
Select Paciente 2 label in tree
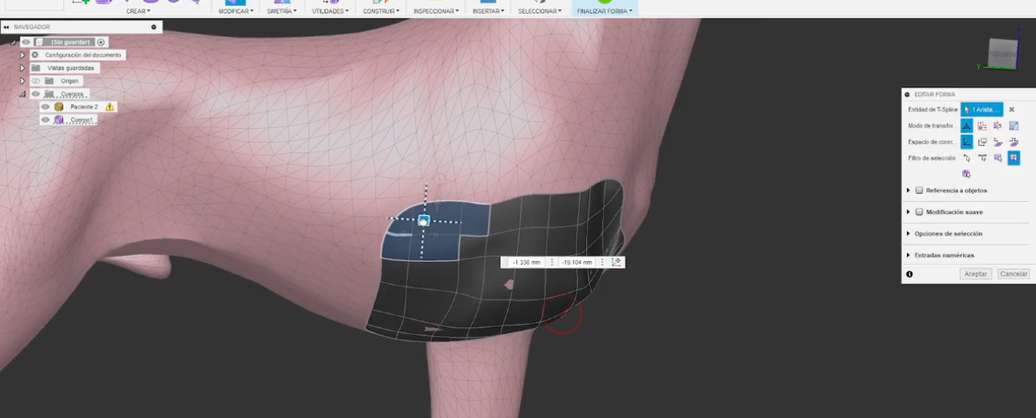(84, 106)
